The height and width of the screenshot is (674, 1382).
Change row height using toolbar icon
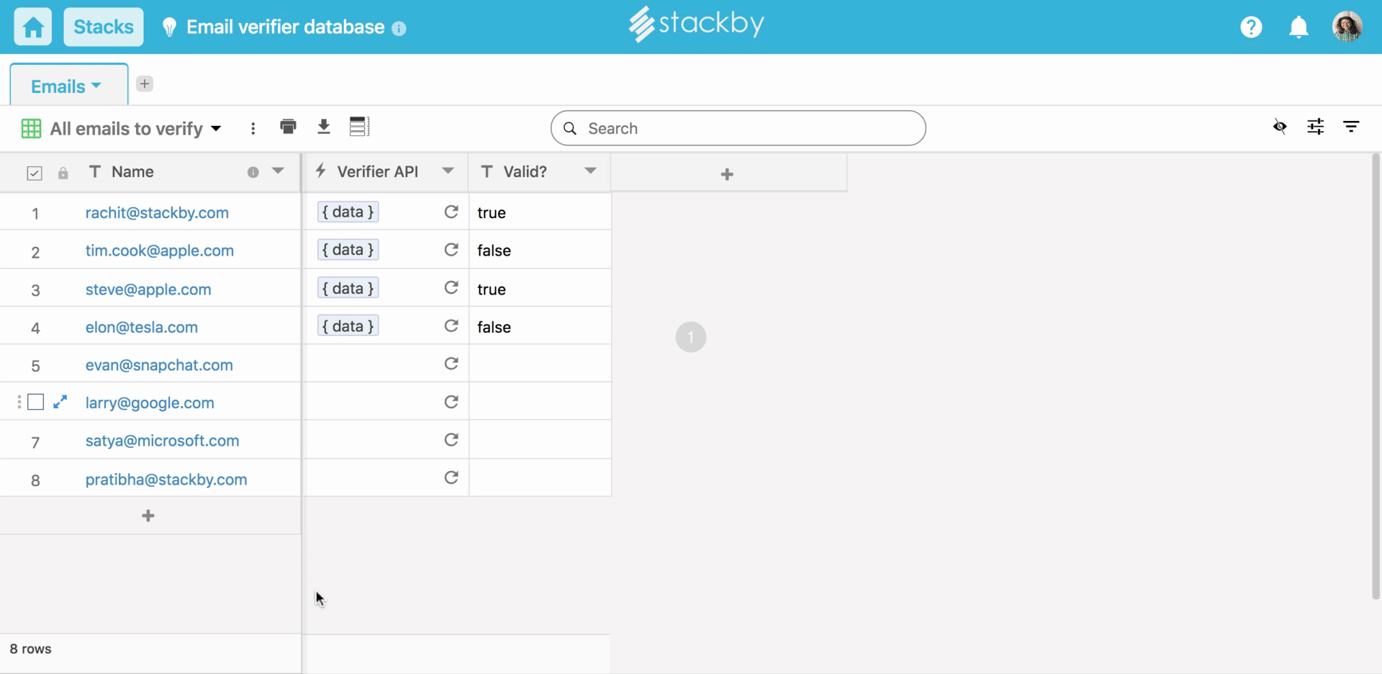coord(359,127)
